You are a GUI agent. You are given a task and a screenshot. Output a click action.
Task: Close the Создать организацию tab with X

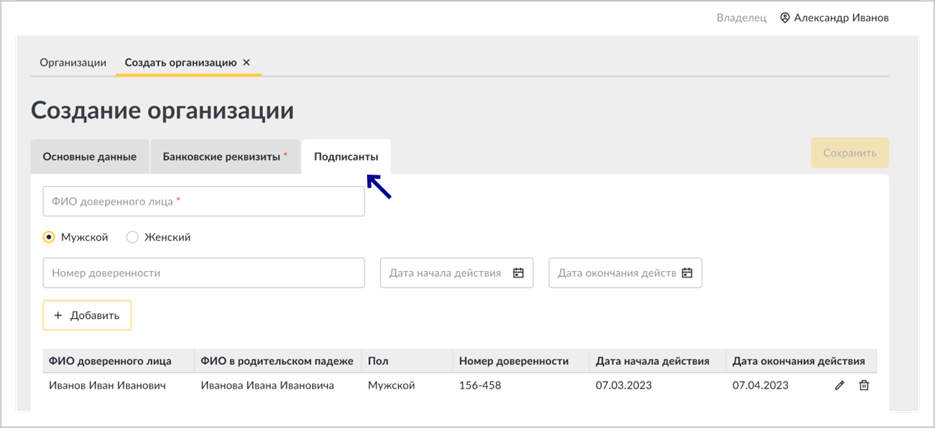[246, 63]
